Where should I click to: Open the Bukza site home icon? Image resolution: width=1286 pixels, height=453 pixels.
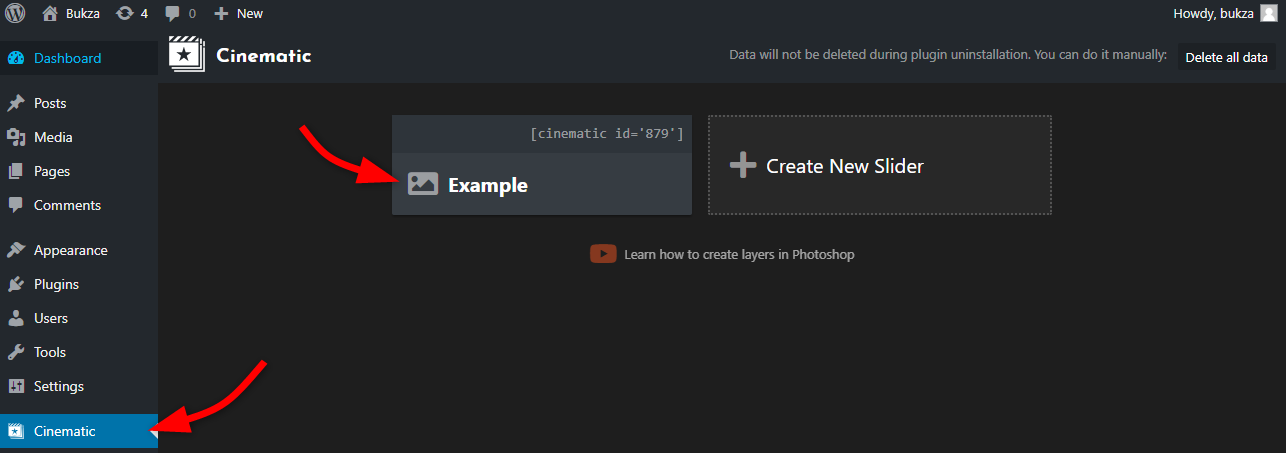[x=50, y=13]
